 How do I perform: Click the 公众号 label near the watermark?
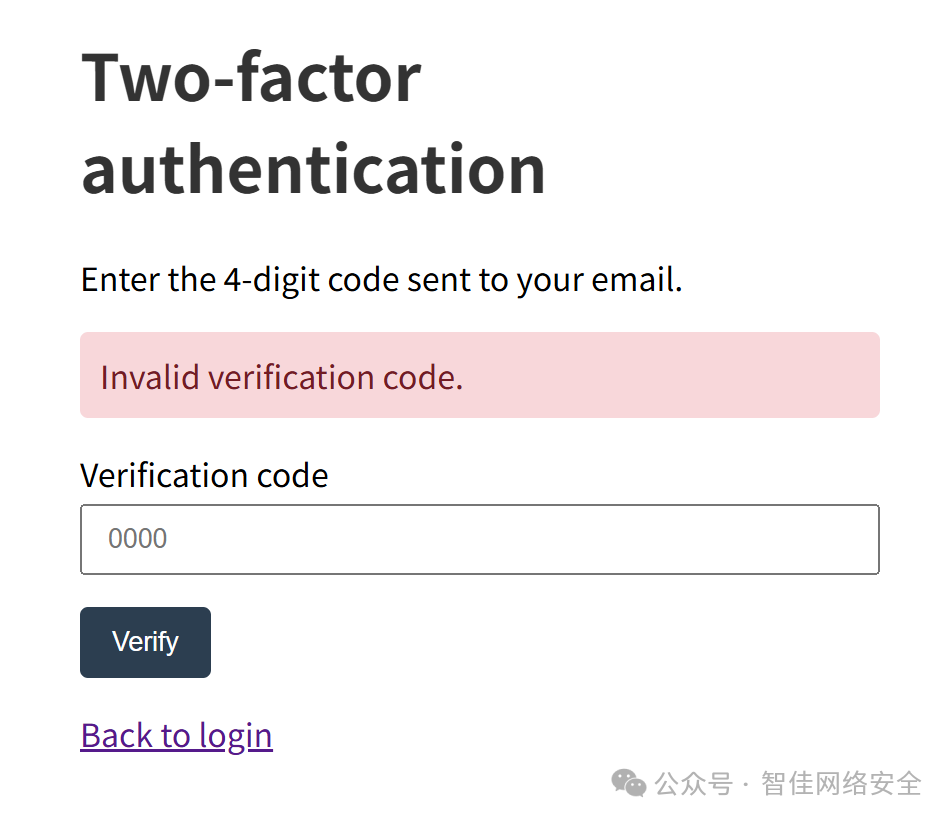[690, 784]
